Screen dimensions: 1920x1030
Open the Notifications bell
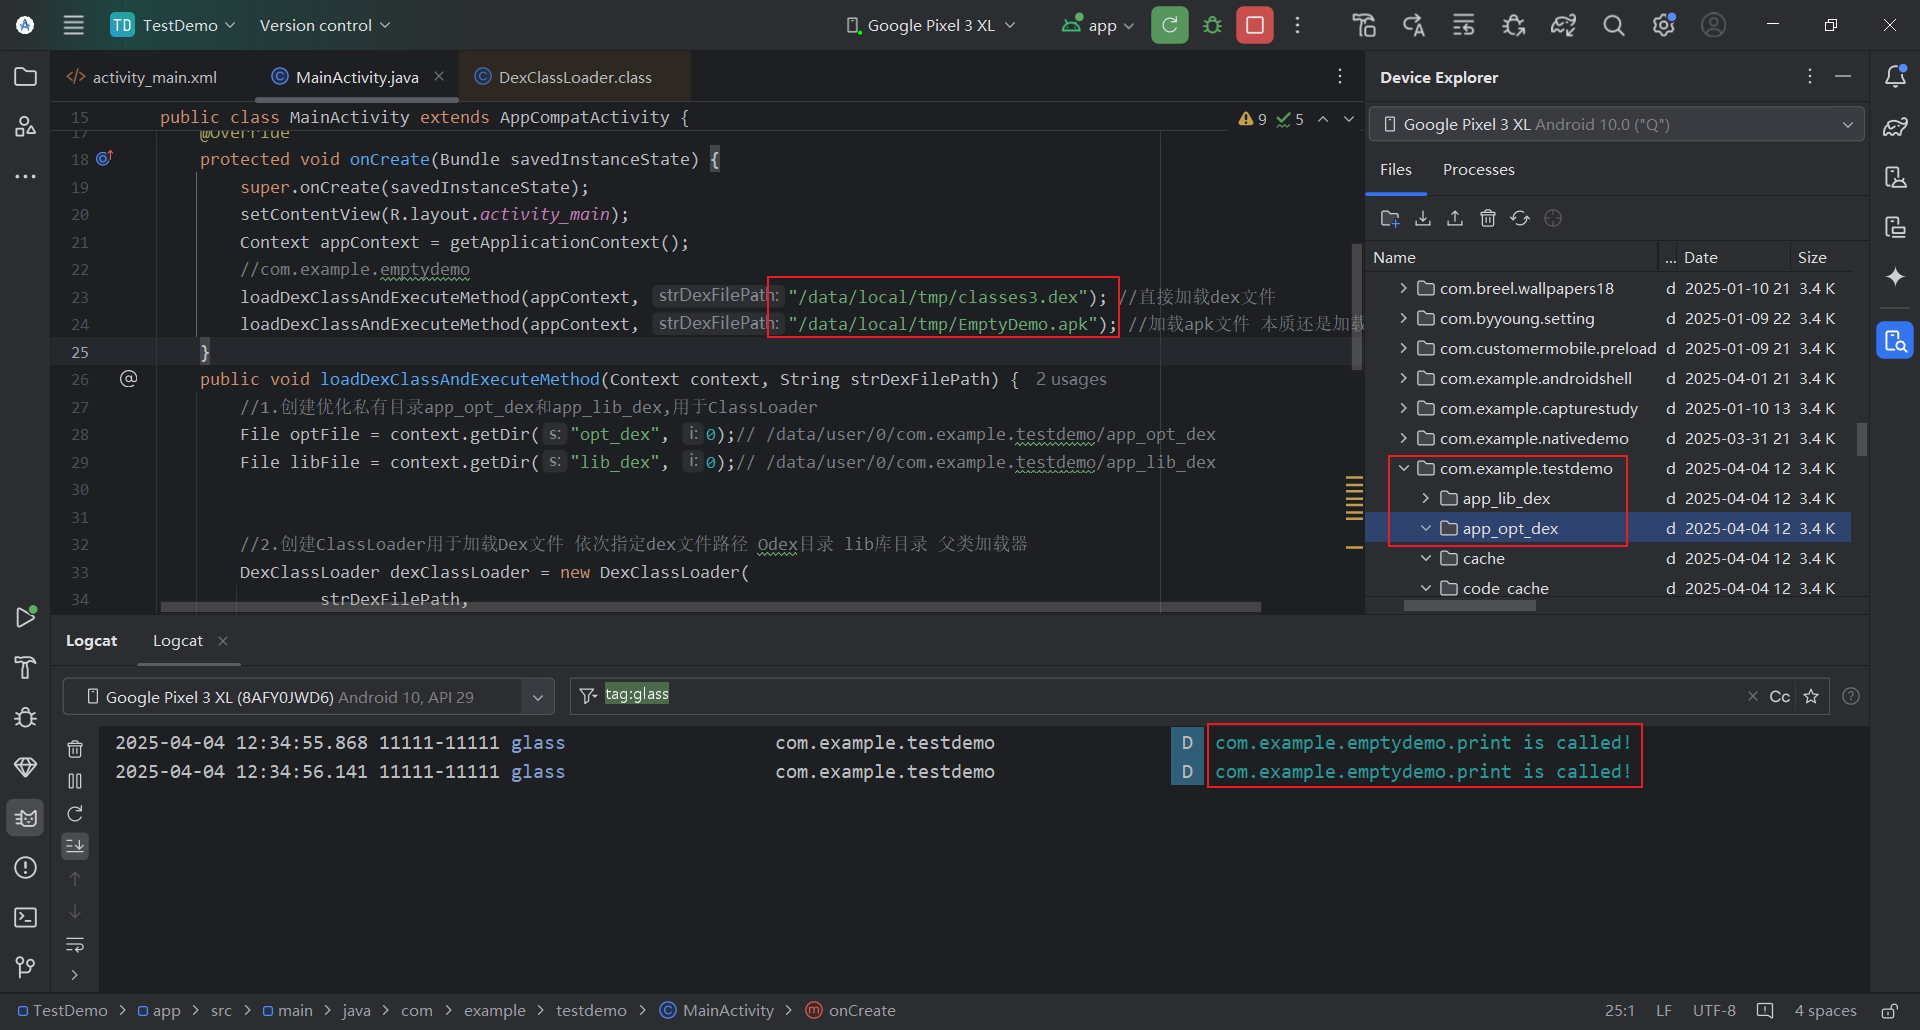[1895, 76]
